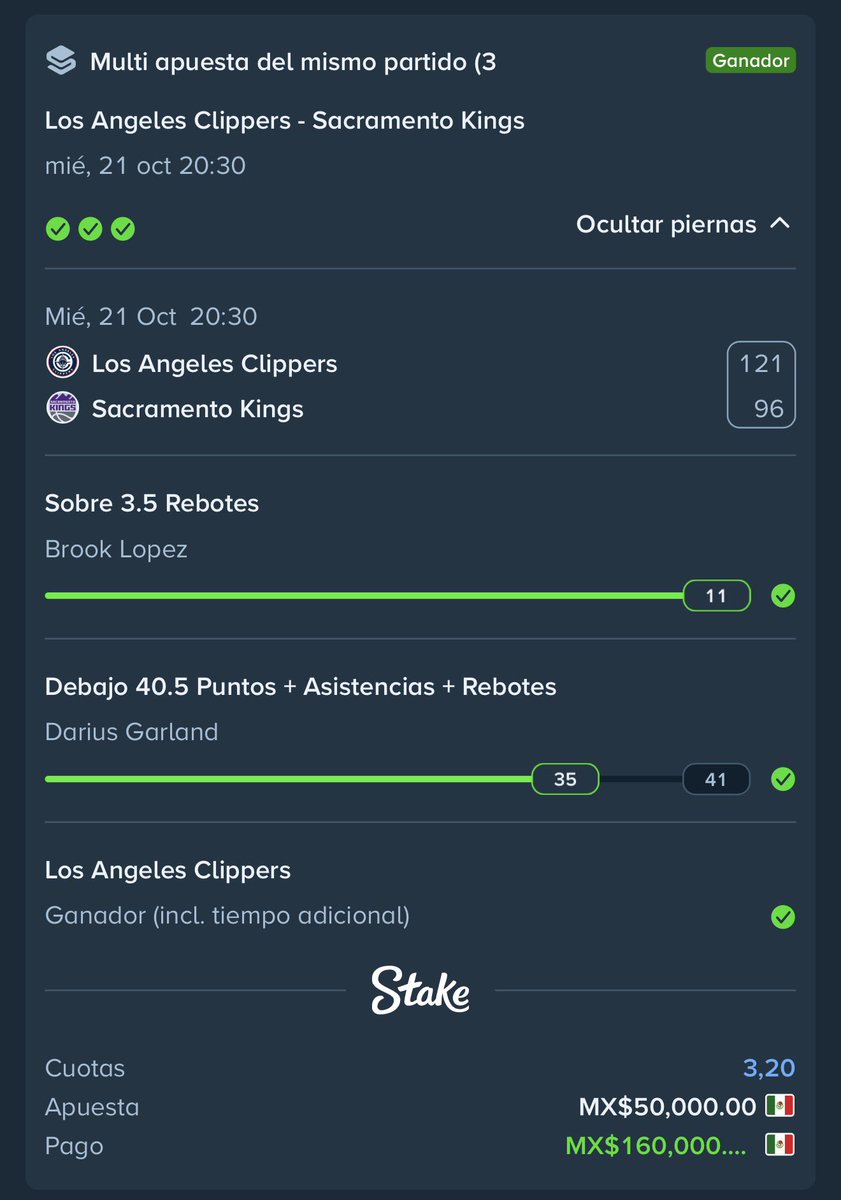Click the multi-bet layers icon
Image resolution: width=841 pixels, height=1200 pixels.
pyautogui.click(x=61, y=61)
